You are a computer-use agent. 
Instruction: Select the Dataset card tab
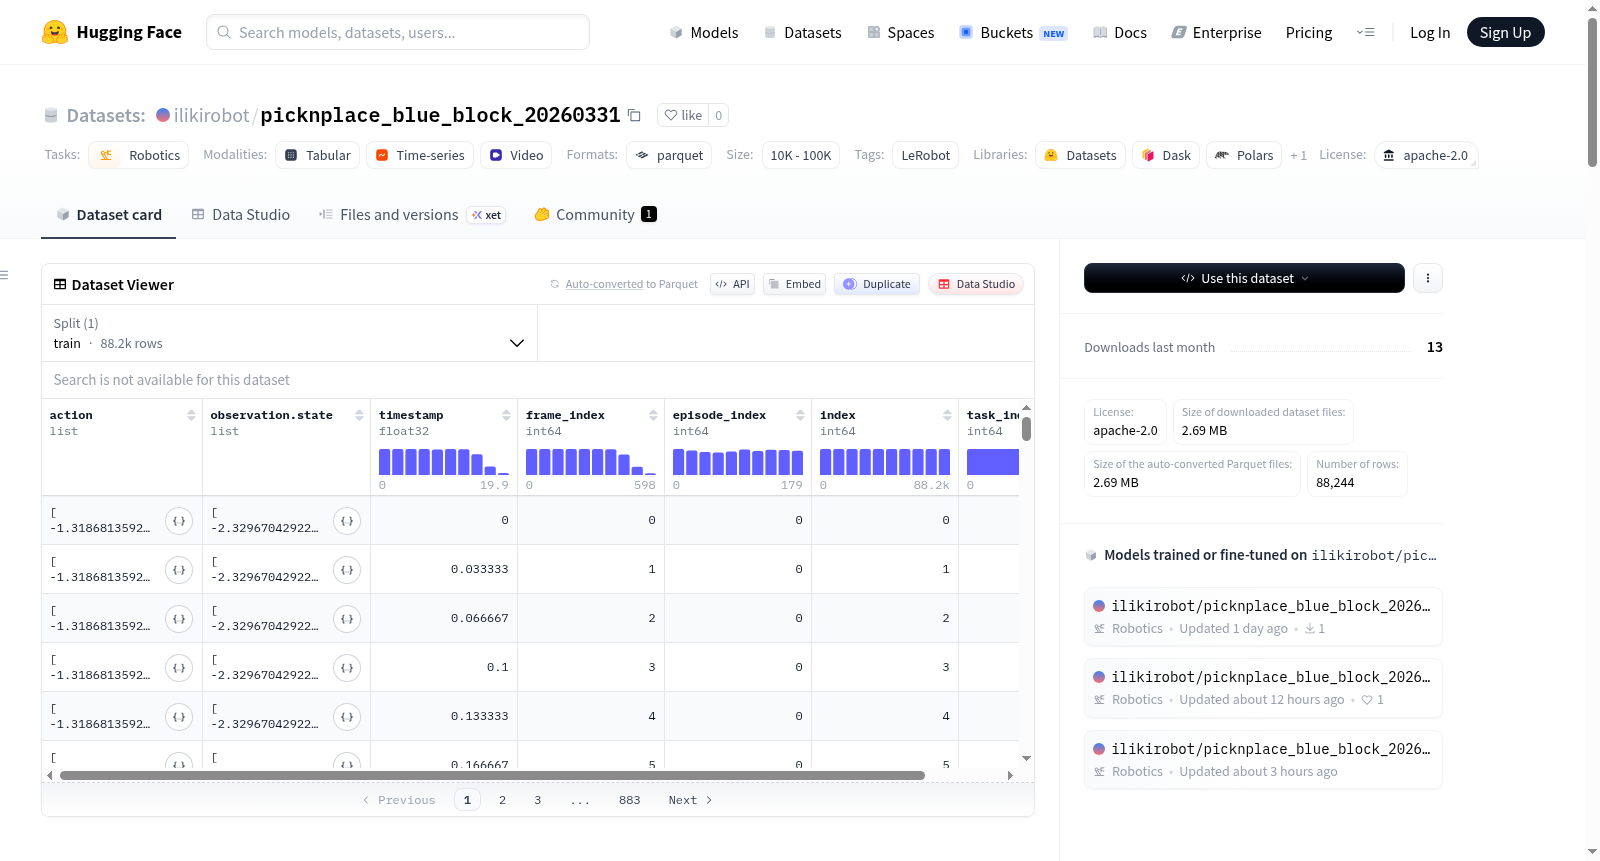[x=109, y=214]
